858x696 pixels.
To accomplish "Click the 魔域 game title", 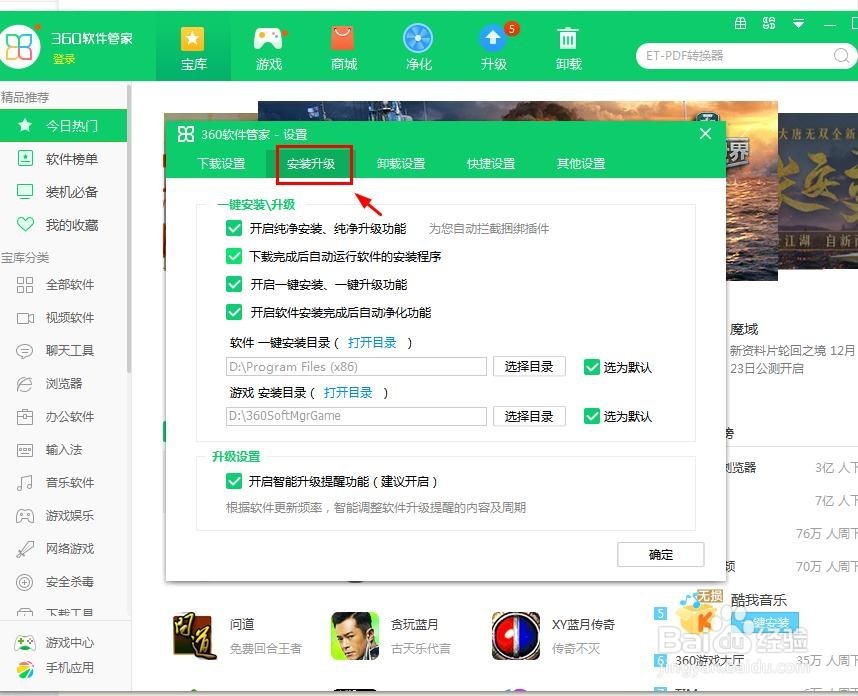I will pos(744,329).
